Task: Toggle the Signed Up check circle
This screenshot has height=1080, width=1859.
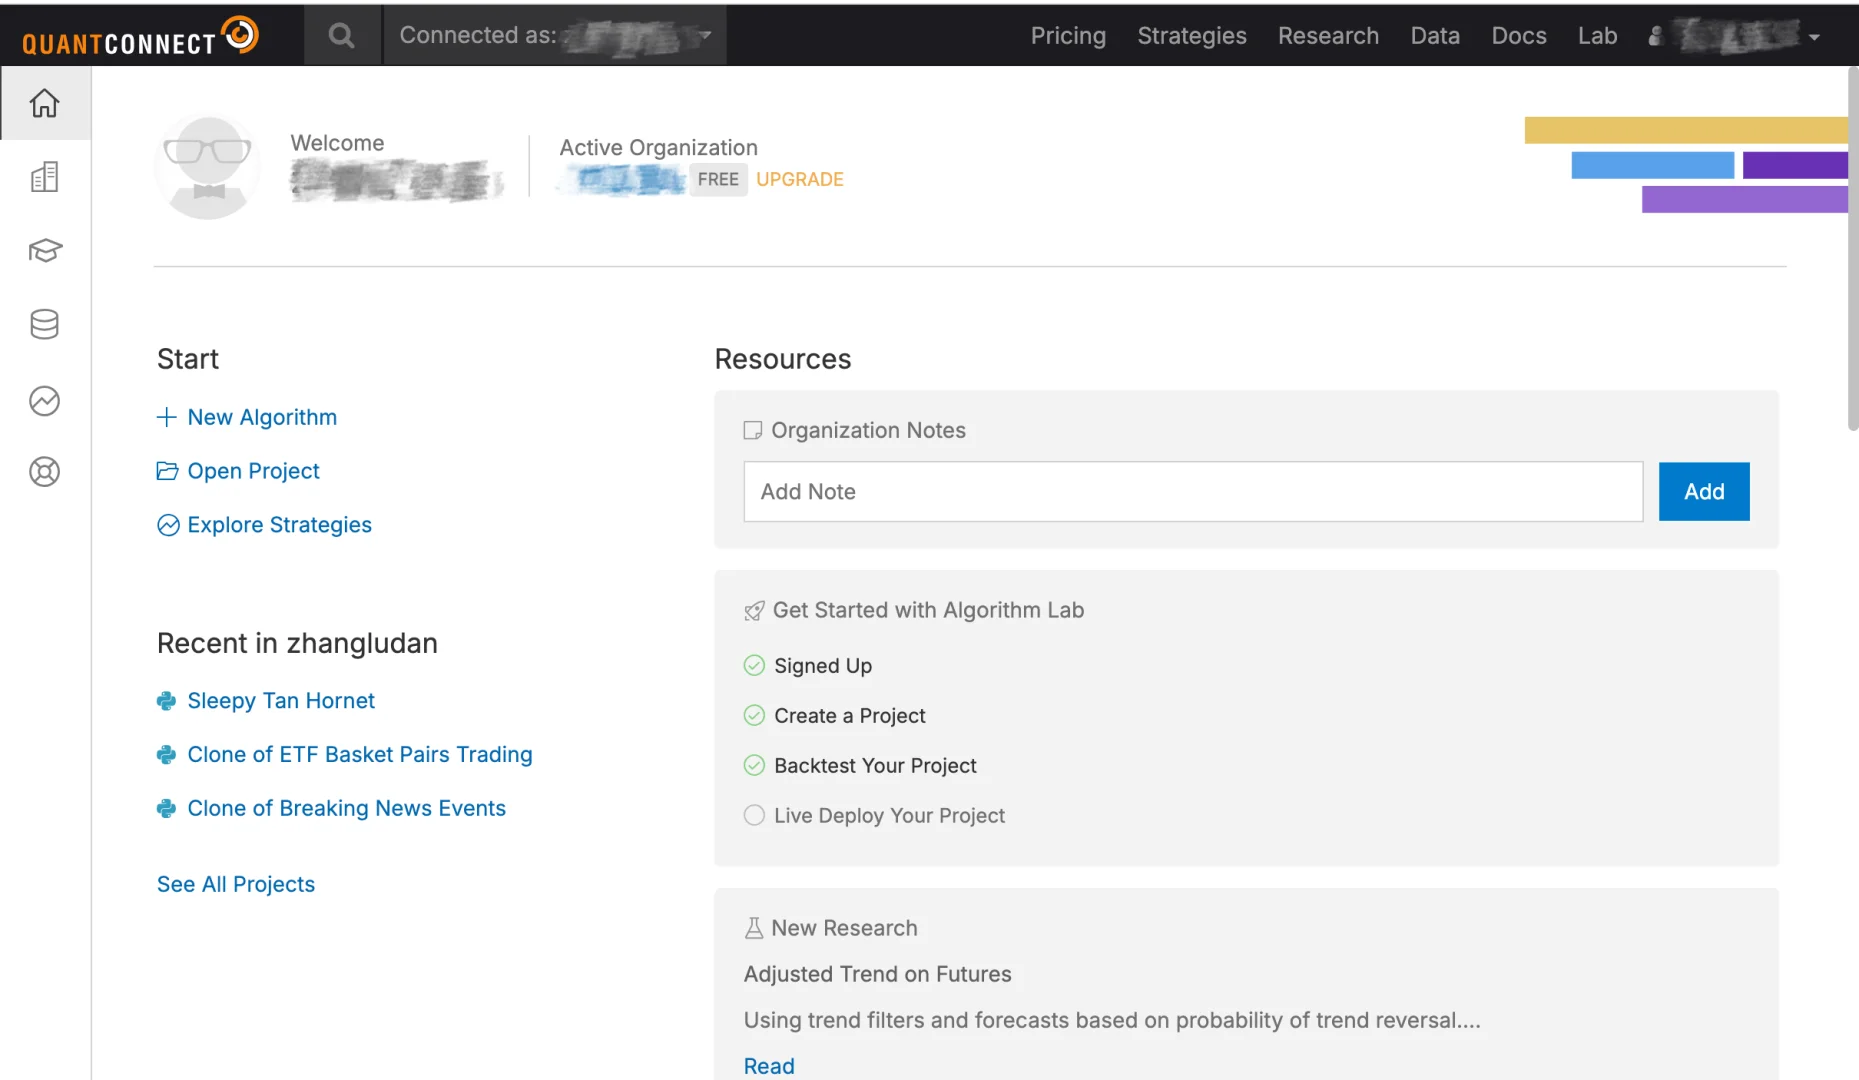Action: coord(754,666)
